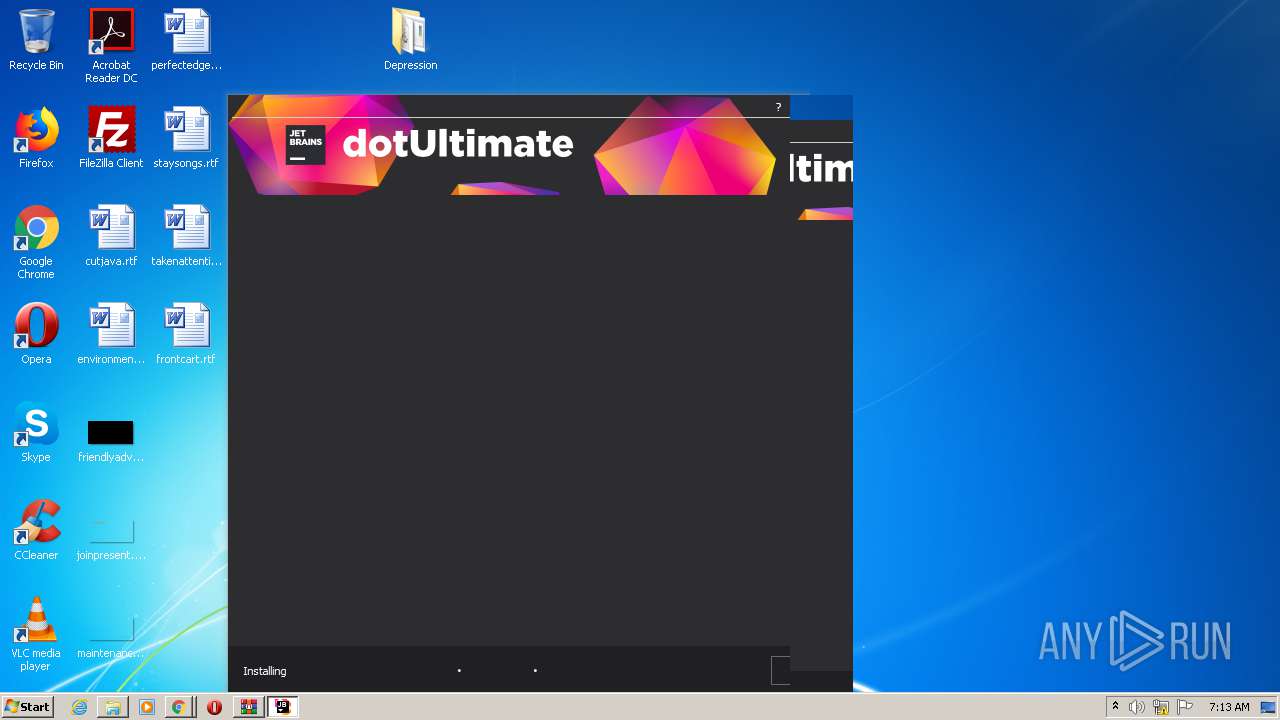Open Chrome from the taskbar
This screenshot has height=720, width=1280.
tap(178, 707)
